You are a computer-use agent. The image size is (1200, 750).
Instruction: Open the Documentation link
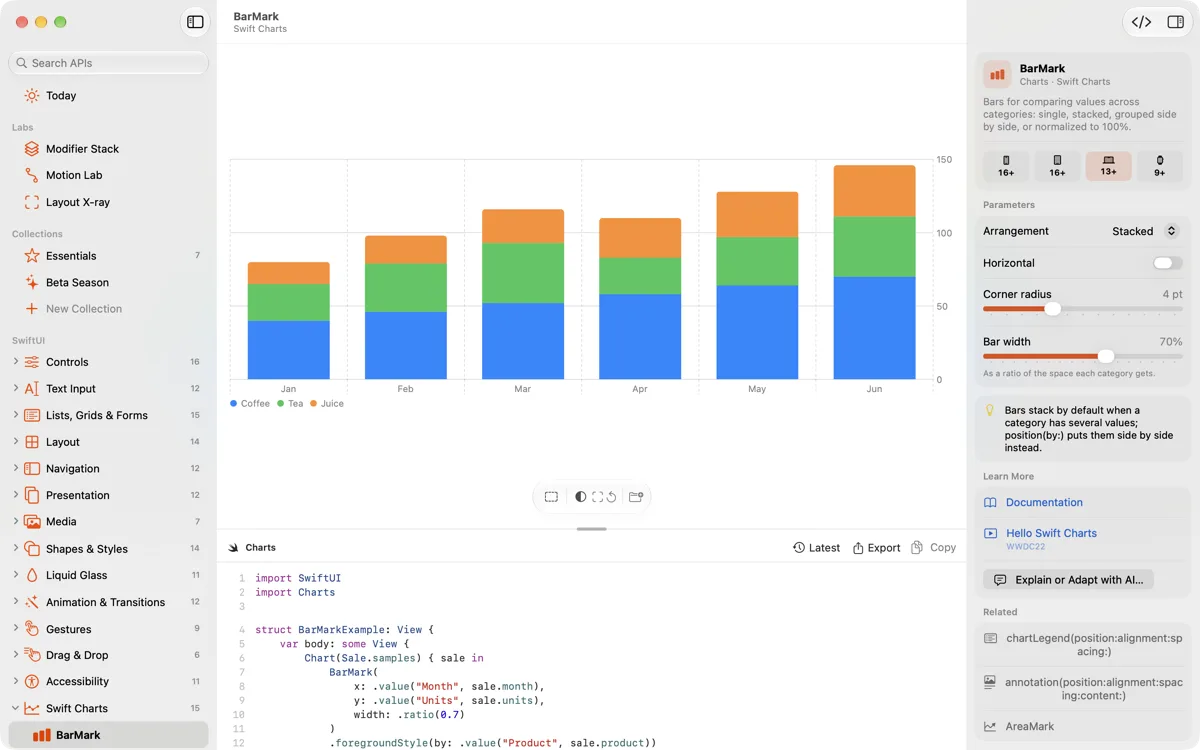click(x=1044, y=503)
